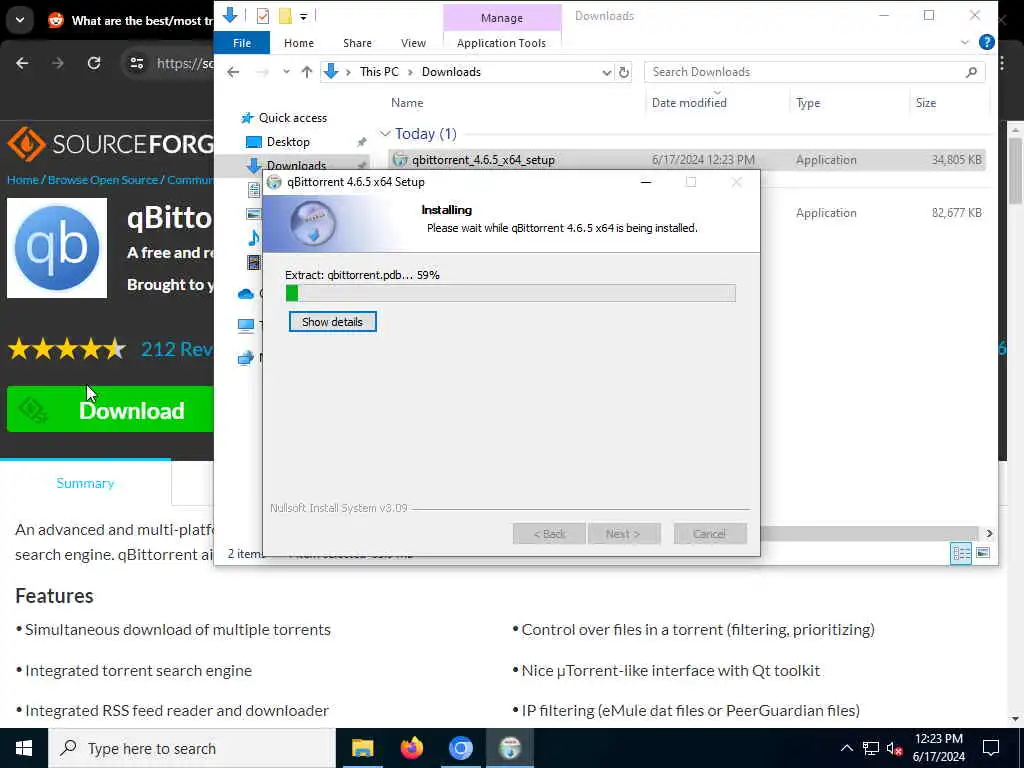Click Home breadcrumb link on SourceForge

tap(23, 180)
